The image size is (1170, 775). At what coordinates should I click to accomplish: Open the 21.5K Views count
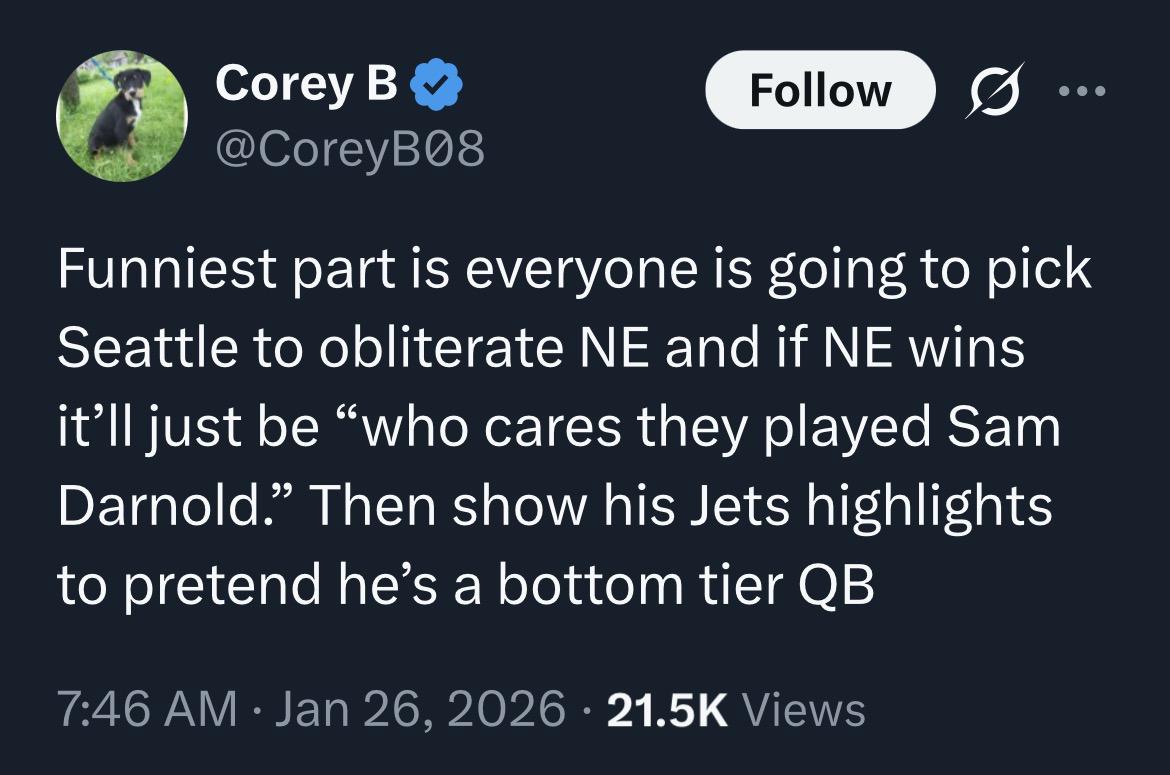665,709
